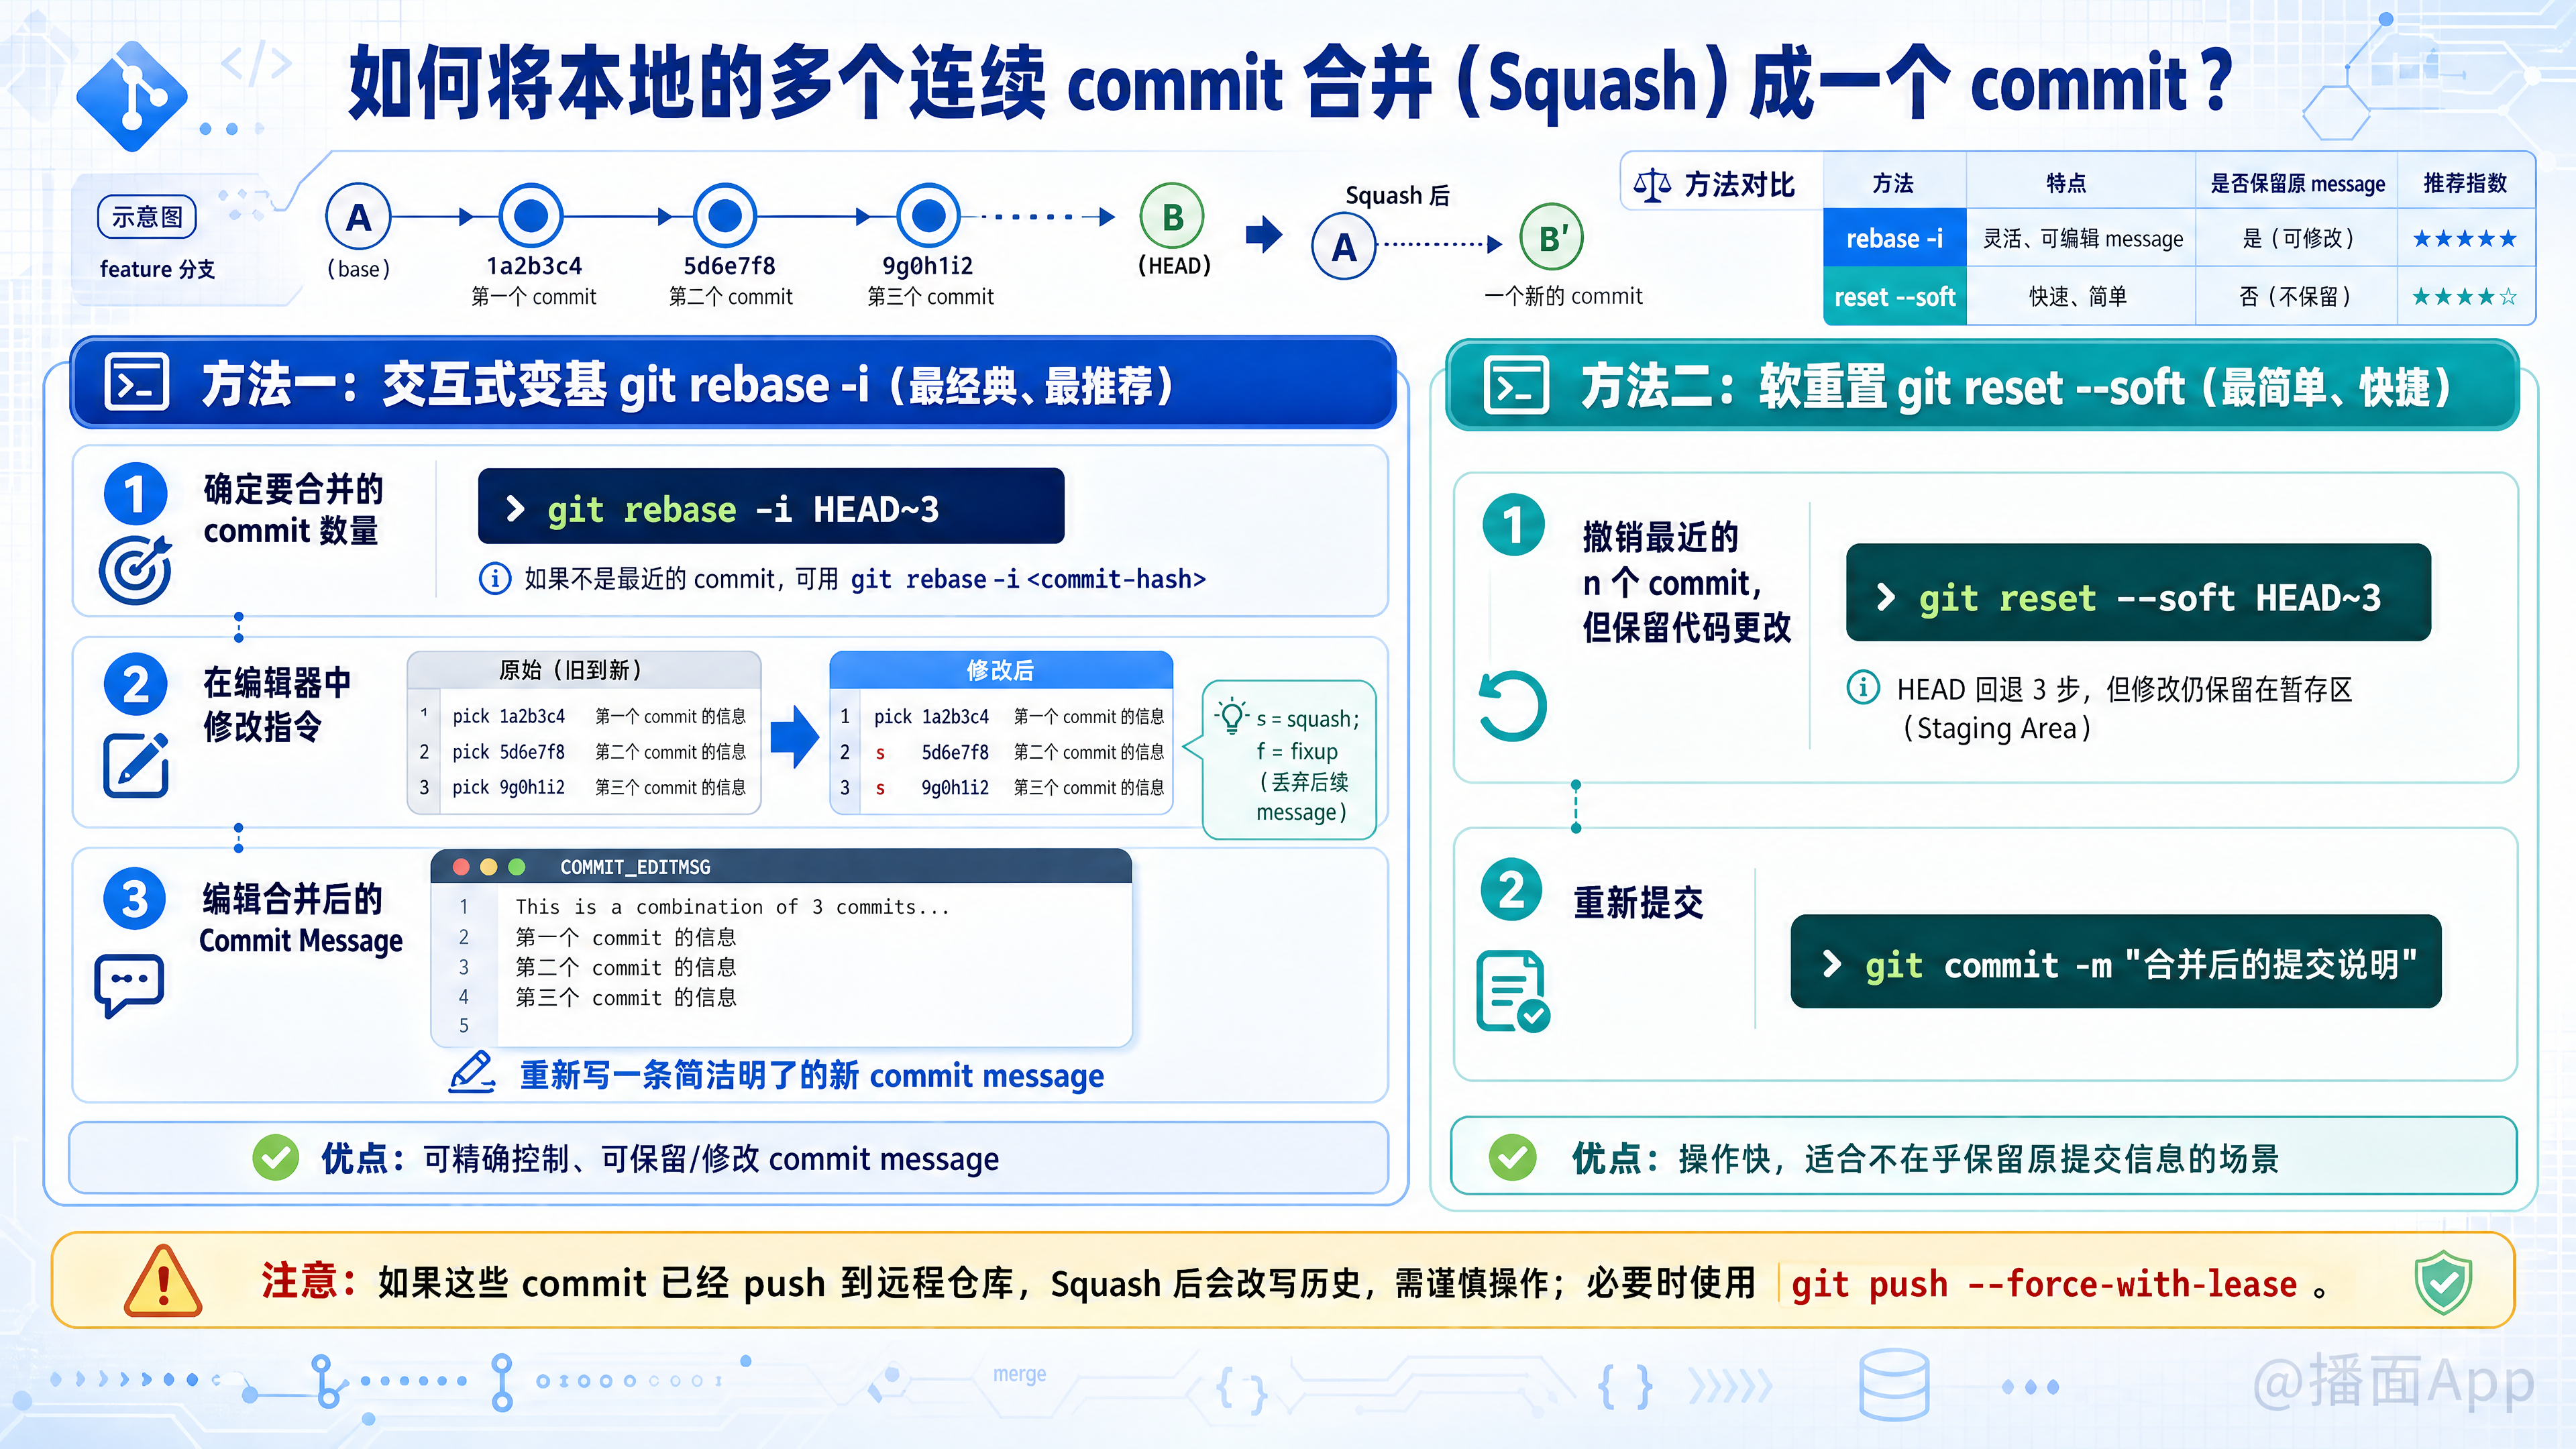Screen dimensions: 2576x1449
Task: Click the reset --soft cell in the comparison table
Action: (1895, 296)
